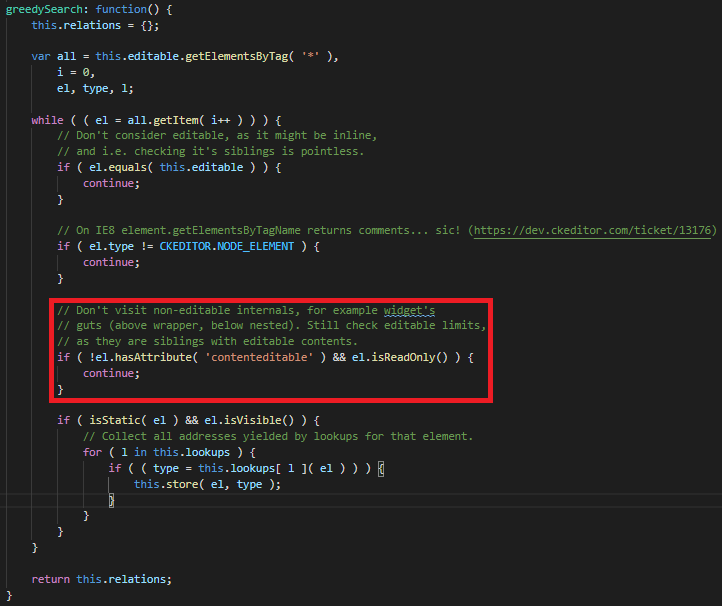The height and width of the screenshot is (606, 722).
Task: Click the 'el, type, l;' declaration line
Action: pyautogui.click(x=95, y=88)
